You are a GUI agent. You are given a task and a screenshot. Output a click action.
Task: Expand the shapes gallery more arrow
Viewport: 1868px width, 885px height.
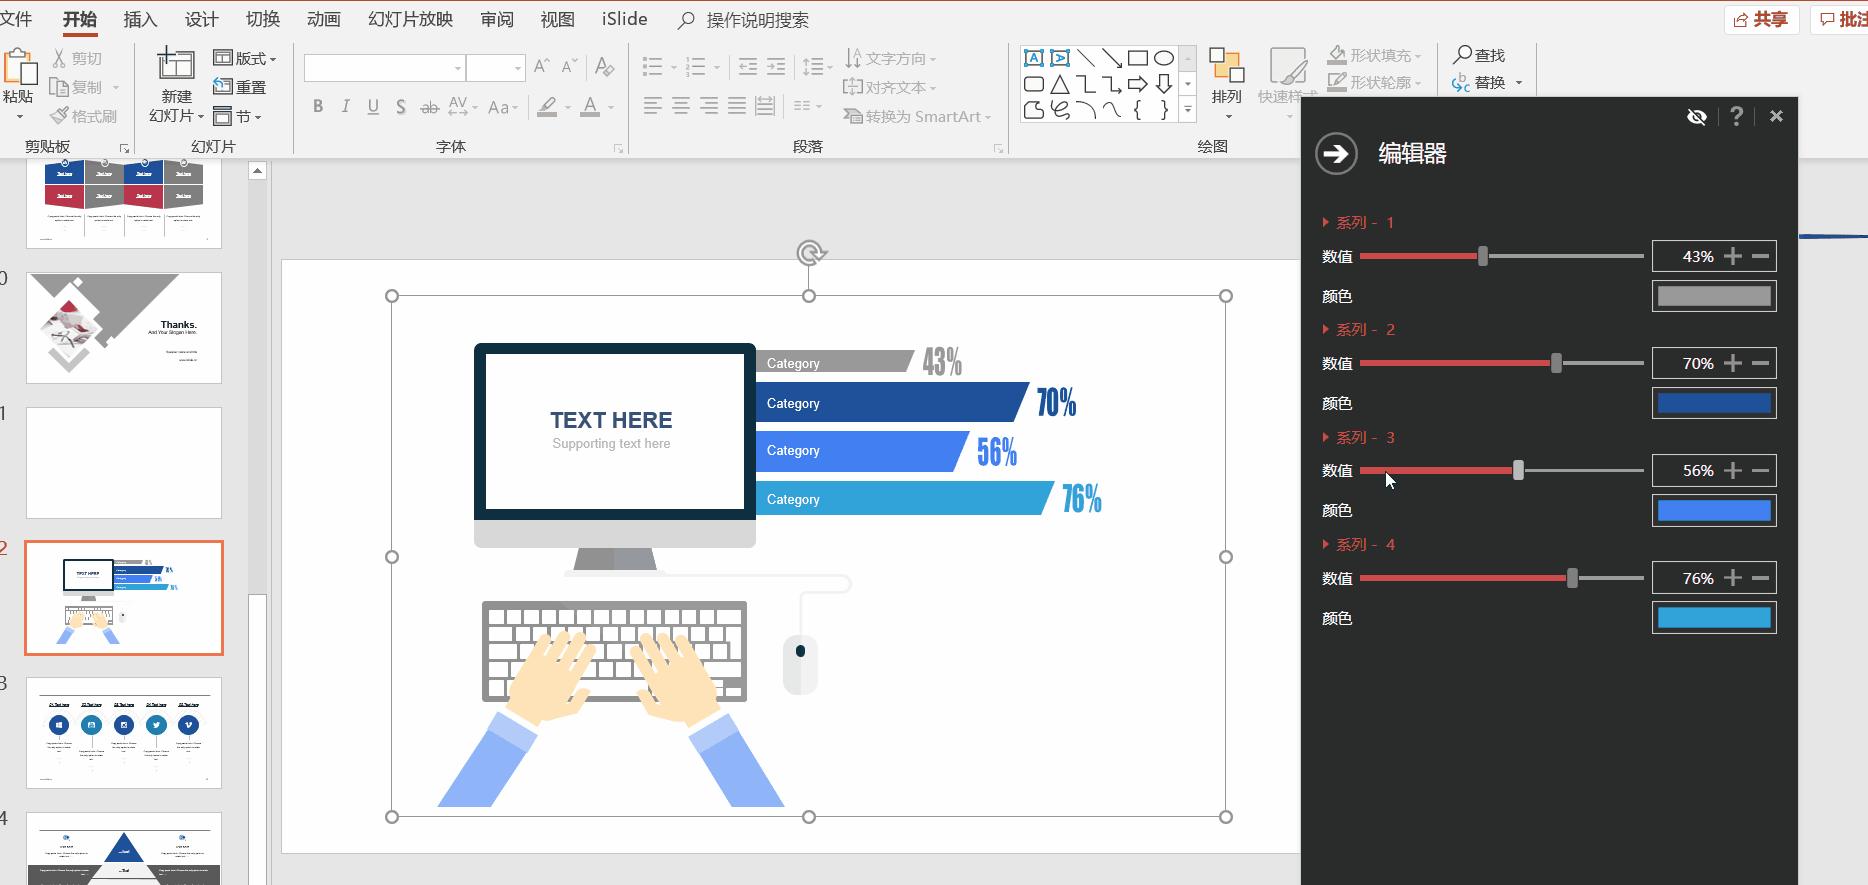pyautogui.click(x=1188, y=109)
